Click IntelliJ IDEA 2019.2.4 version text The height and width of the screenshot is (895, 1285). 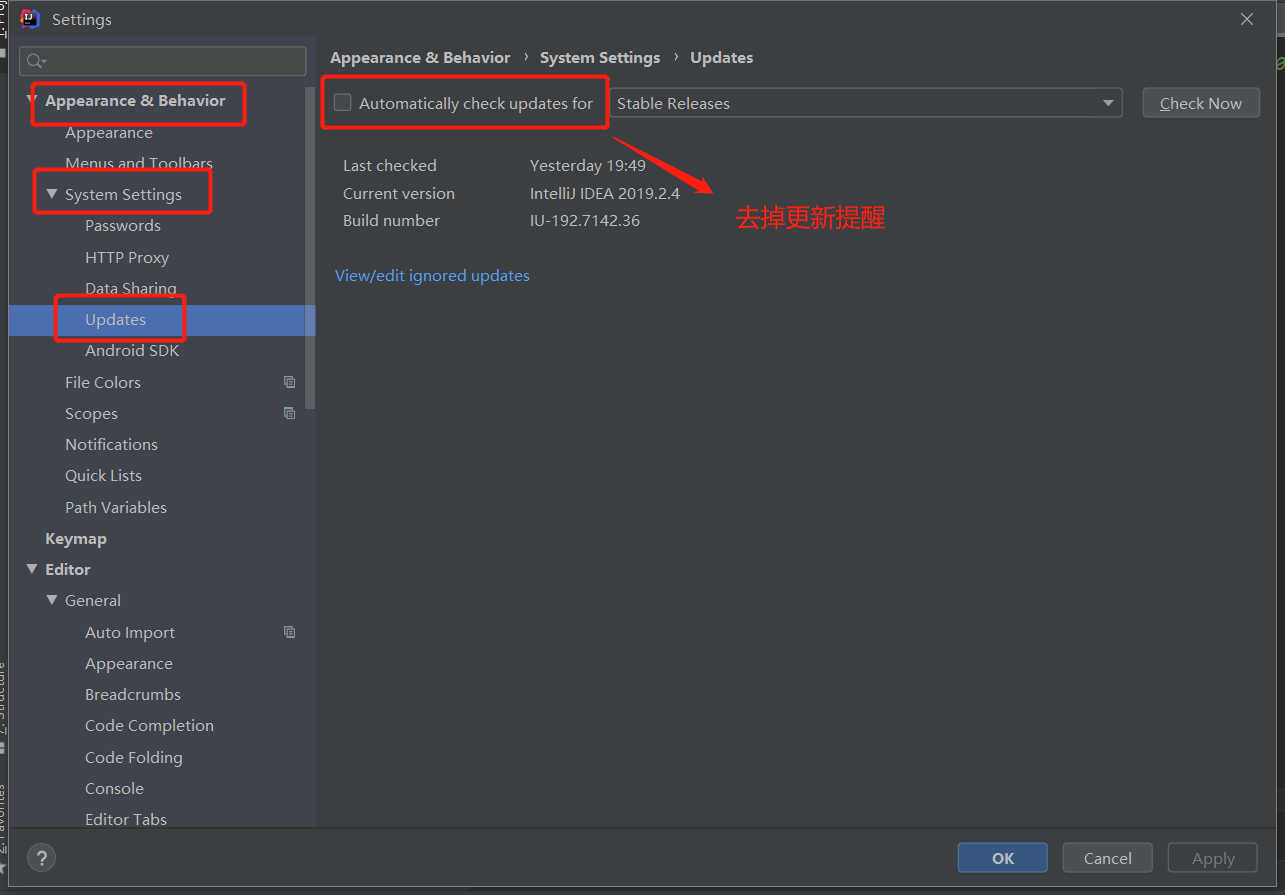[605, 193]
